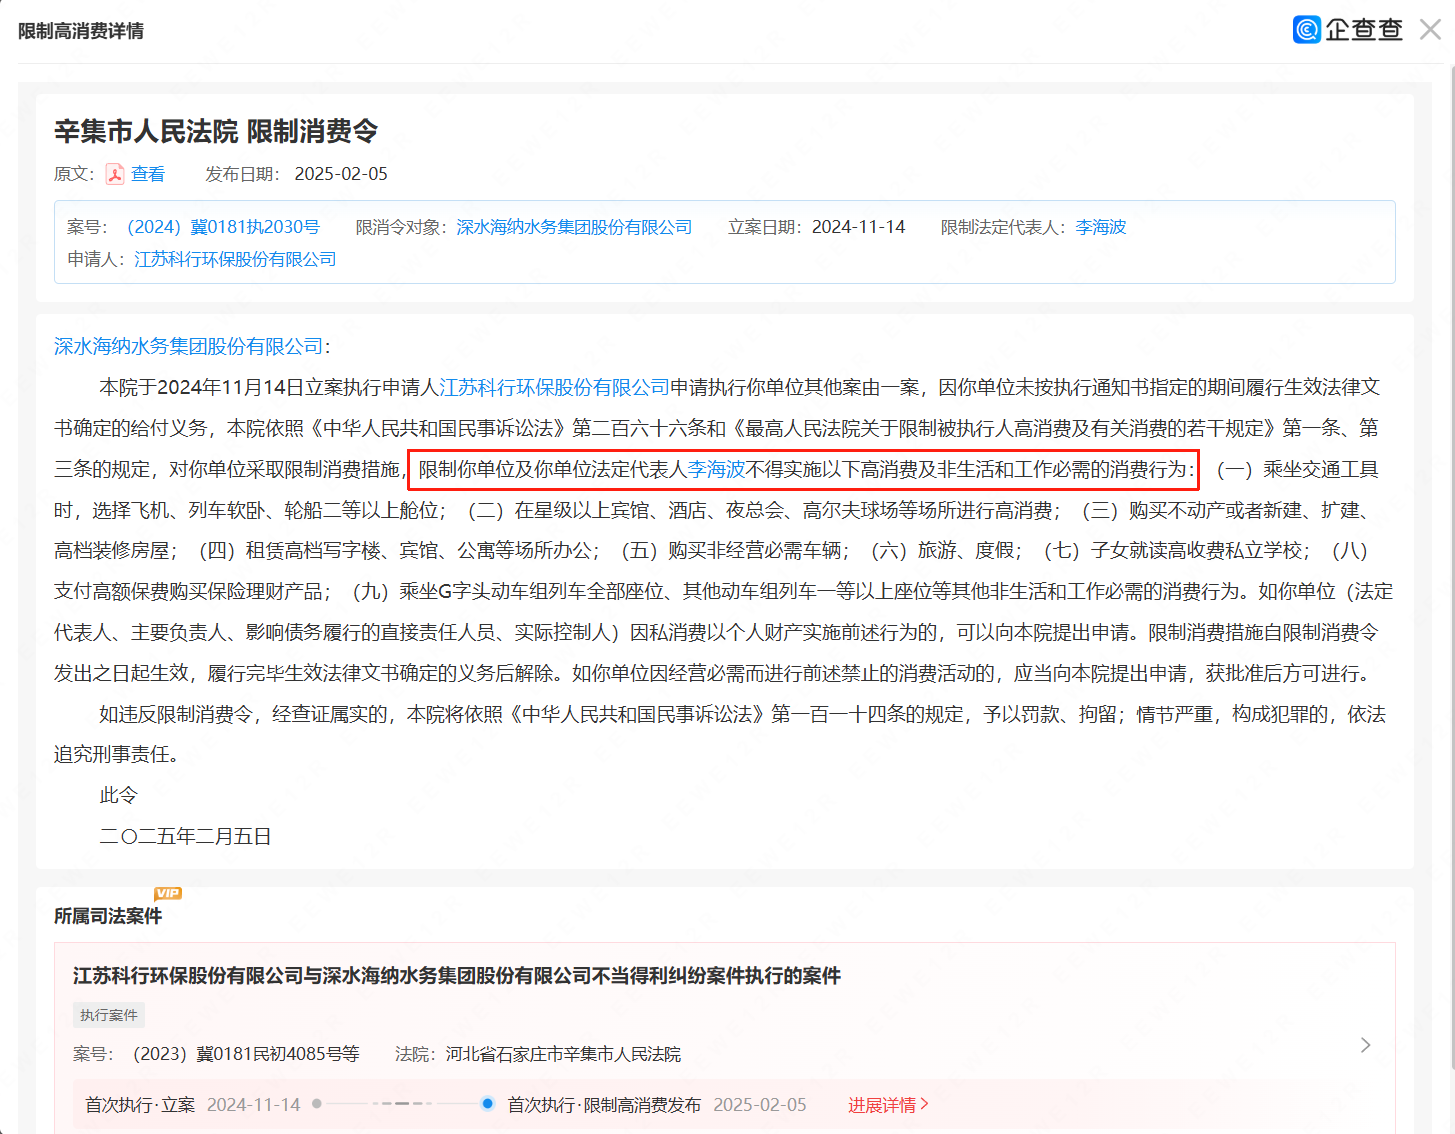Click the 企查查 logo

click(x=1347, y=30)
